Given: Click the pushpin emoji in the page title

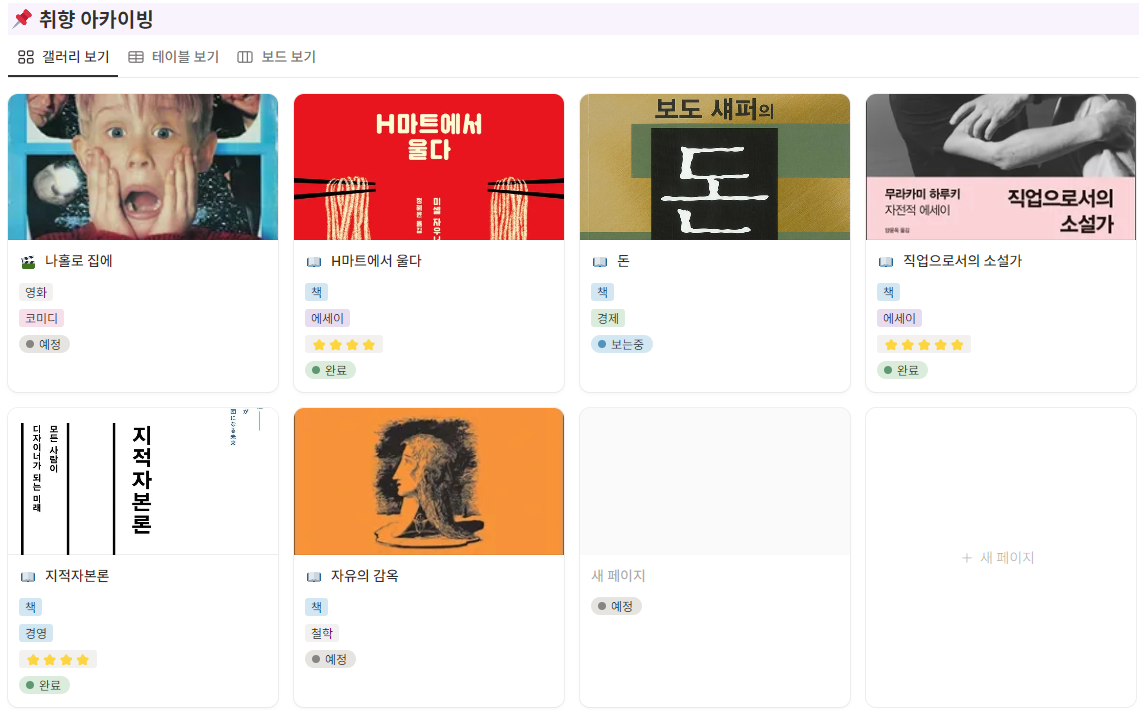Looking at the screenshot, I should [22, 19].
